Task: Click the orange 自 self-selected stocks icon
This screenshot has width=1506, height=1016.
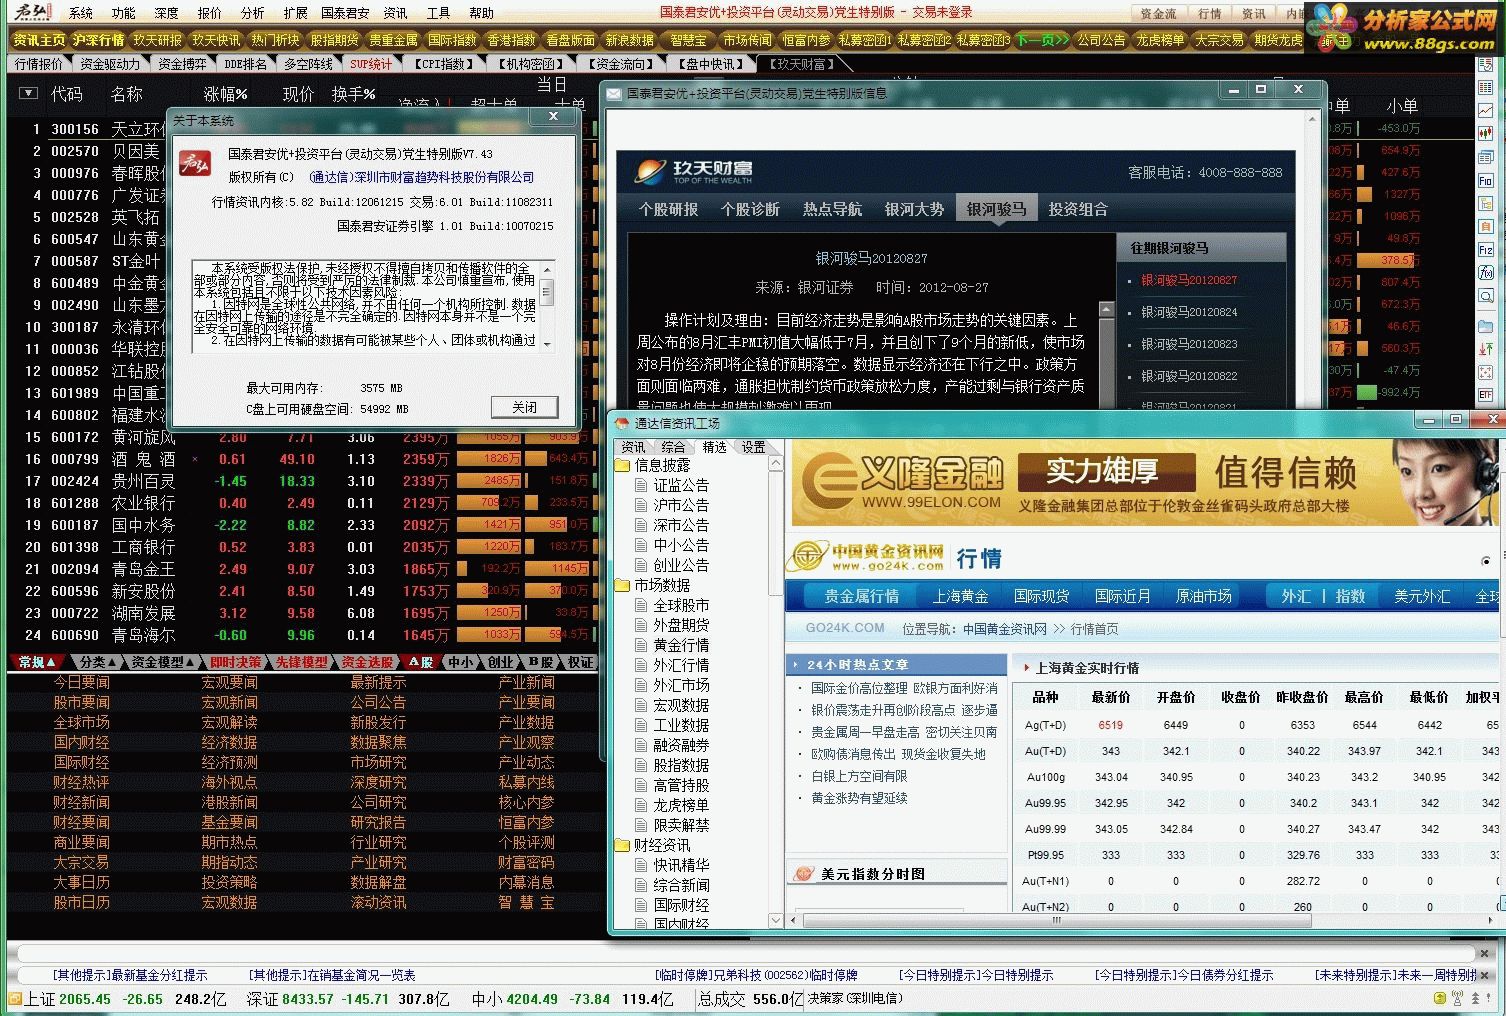Action: pos(1485,226)
